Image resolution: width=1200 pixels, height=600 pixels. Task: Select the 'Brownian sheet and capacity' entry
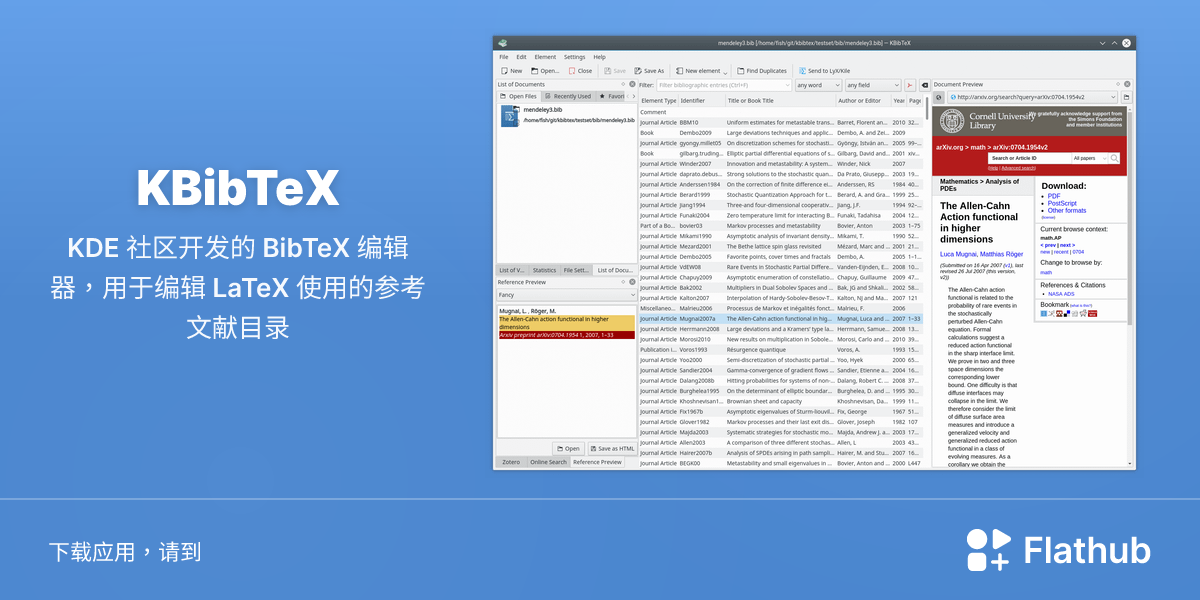pyautogui.click(x=780, y=401)
